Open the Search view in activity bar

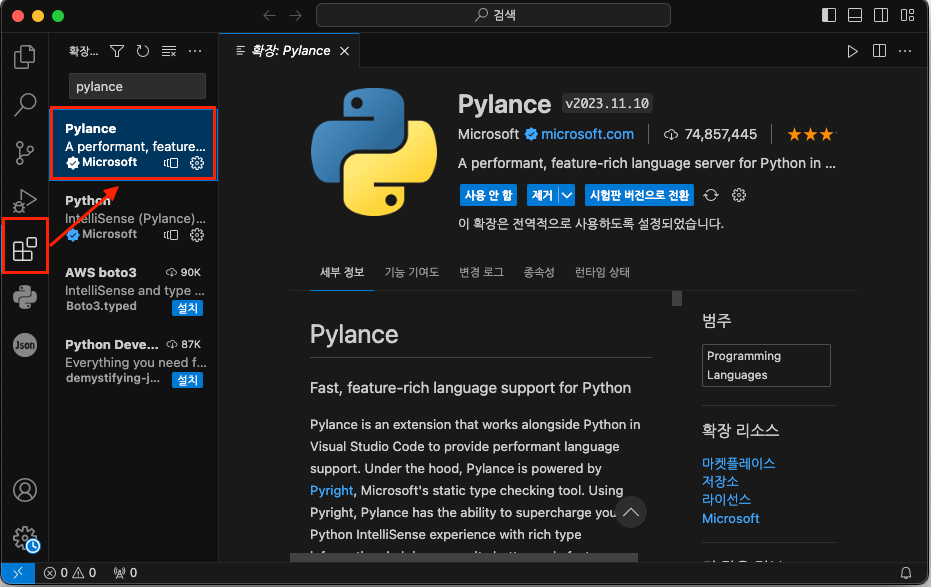pos(24,104)
